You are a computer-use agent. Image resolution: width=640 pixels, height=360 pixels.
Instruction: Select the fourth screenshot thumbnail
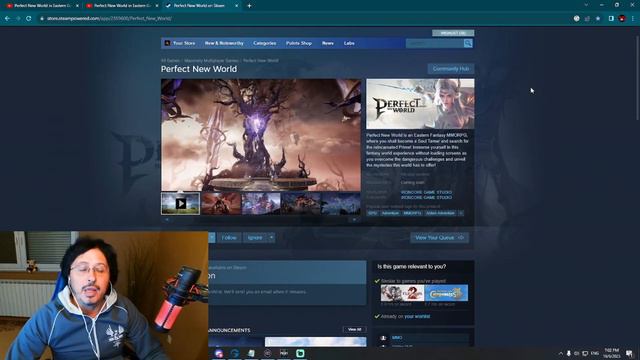pos(301,203)
